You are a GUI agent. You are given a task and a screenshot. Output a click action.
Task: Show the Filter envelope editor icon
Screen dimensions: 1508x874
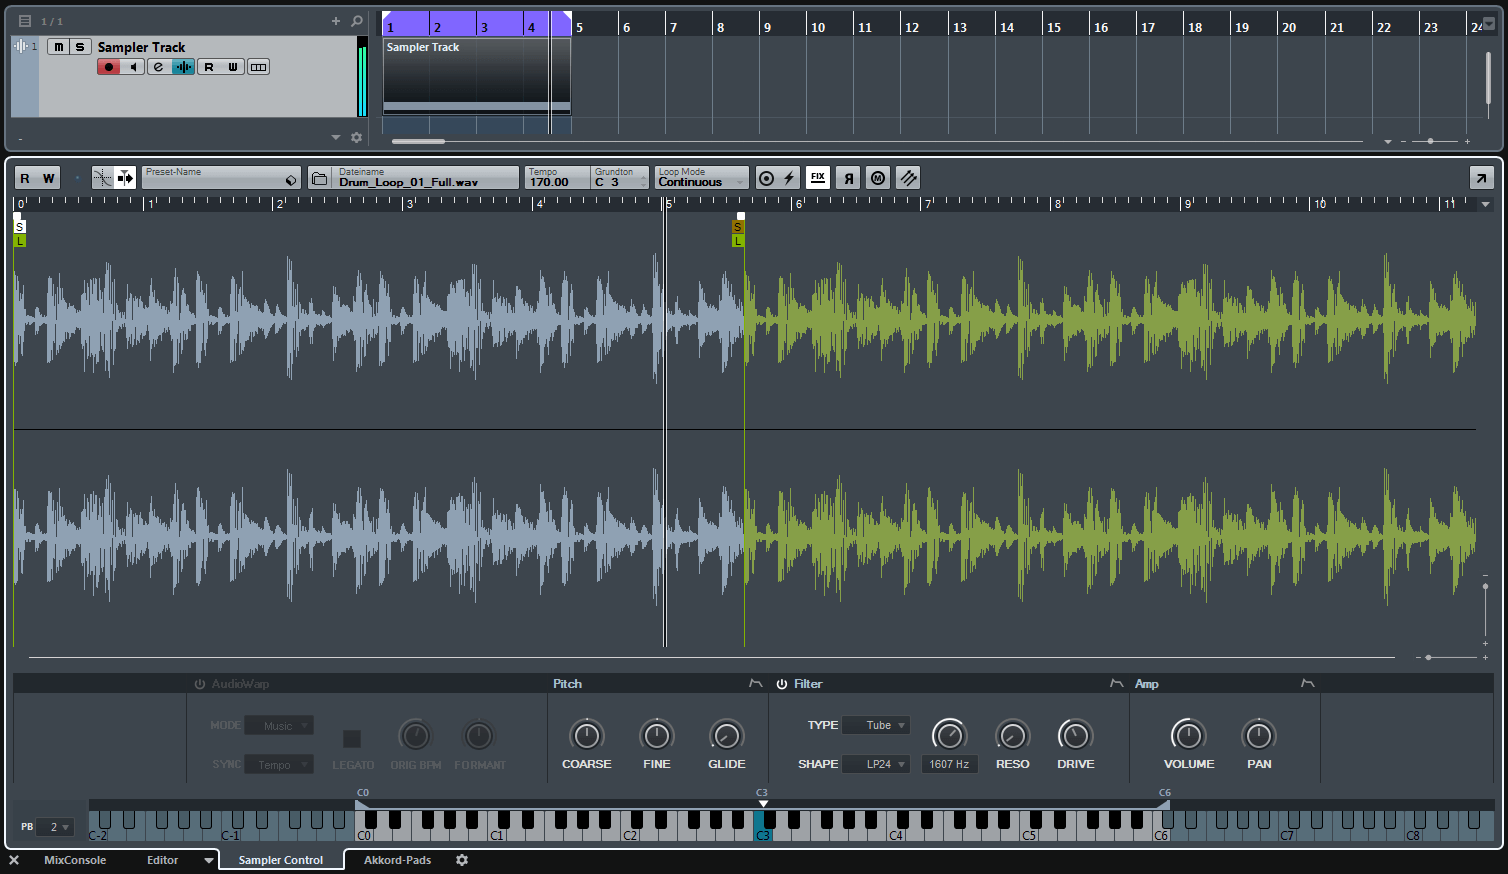(x=1116, y=683)
